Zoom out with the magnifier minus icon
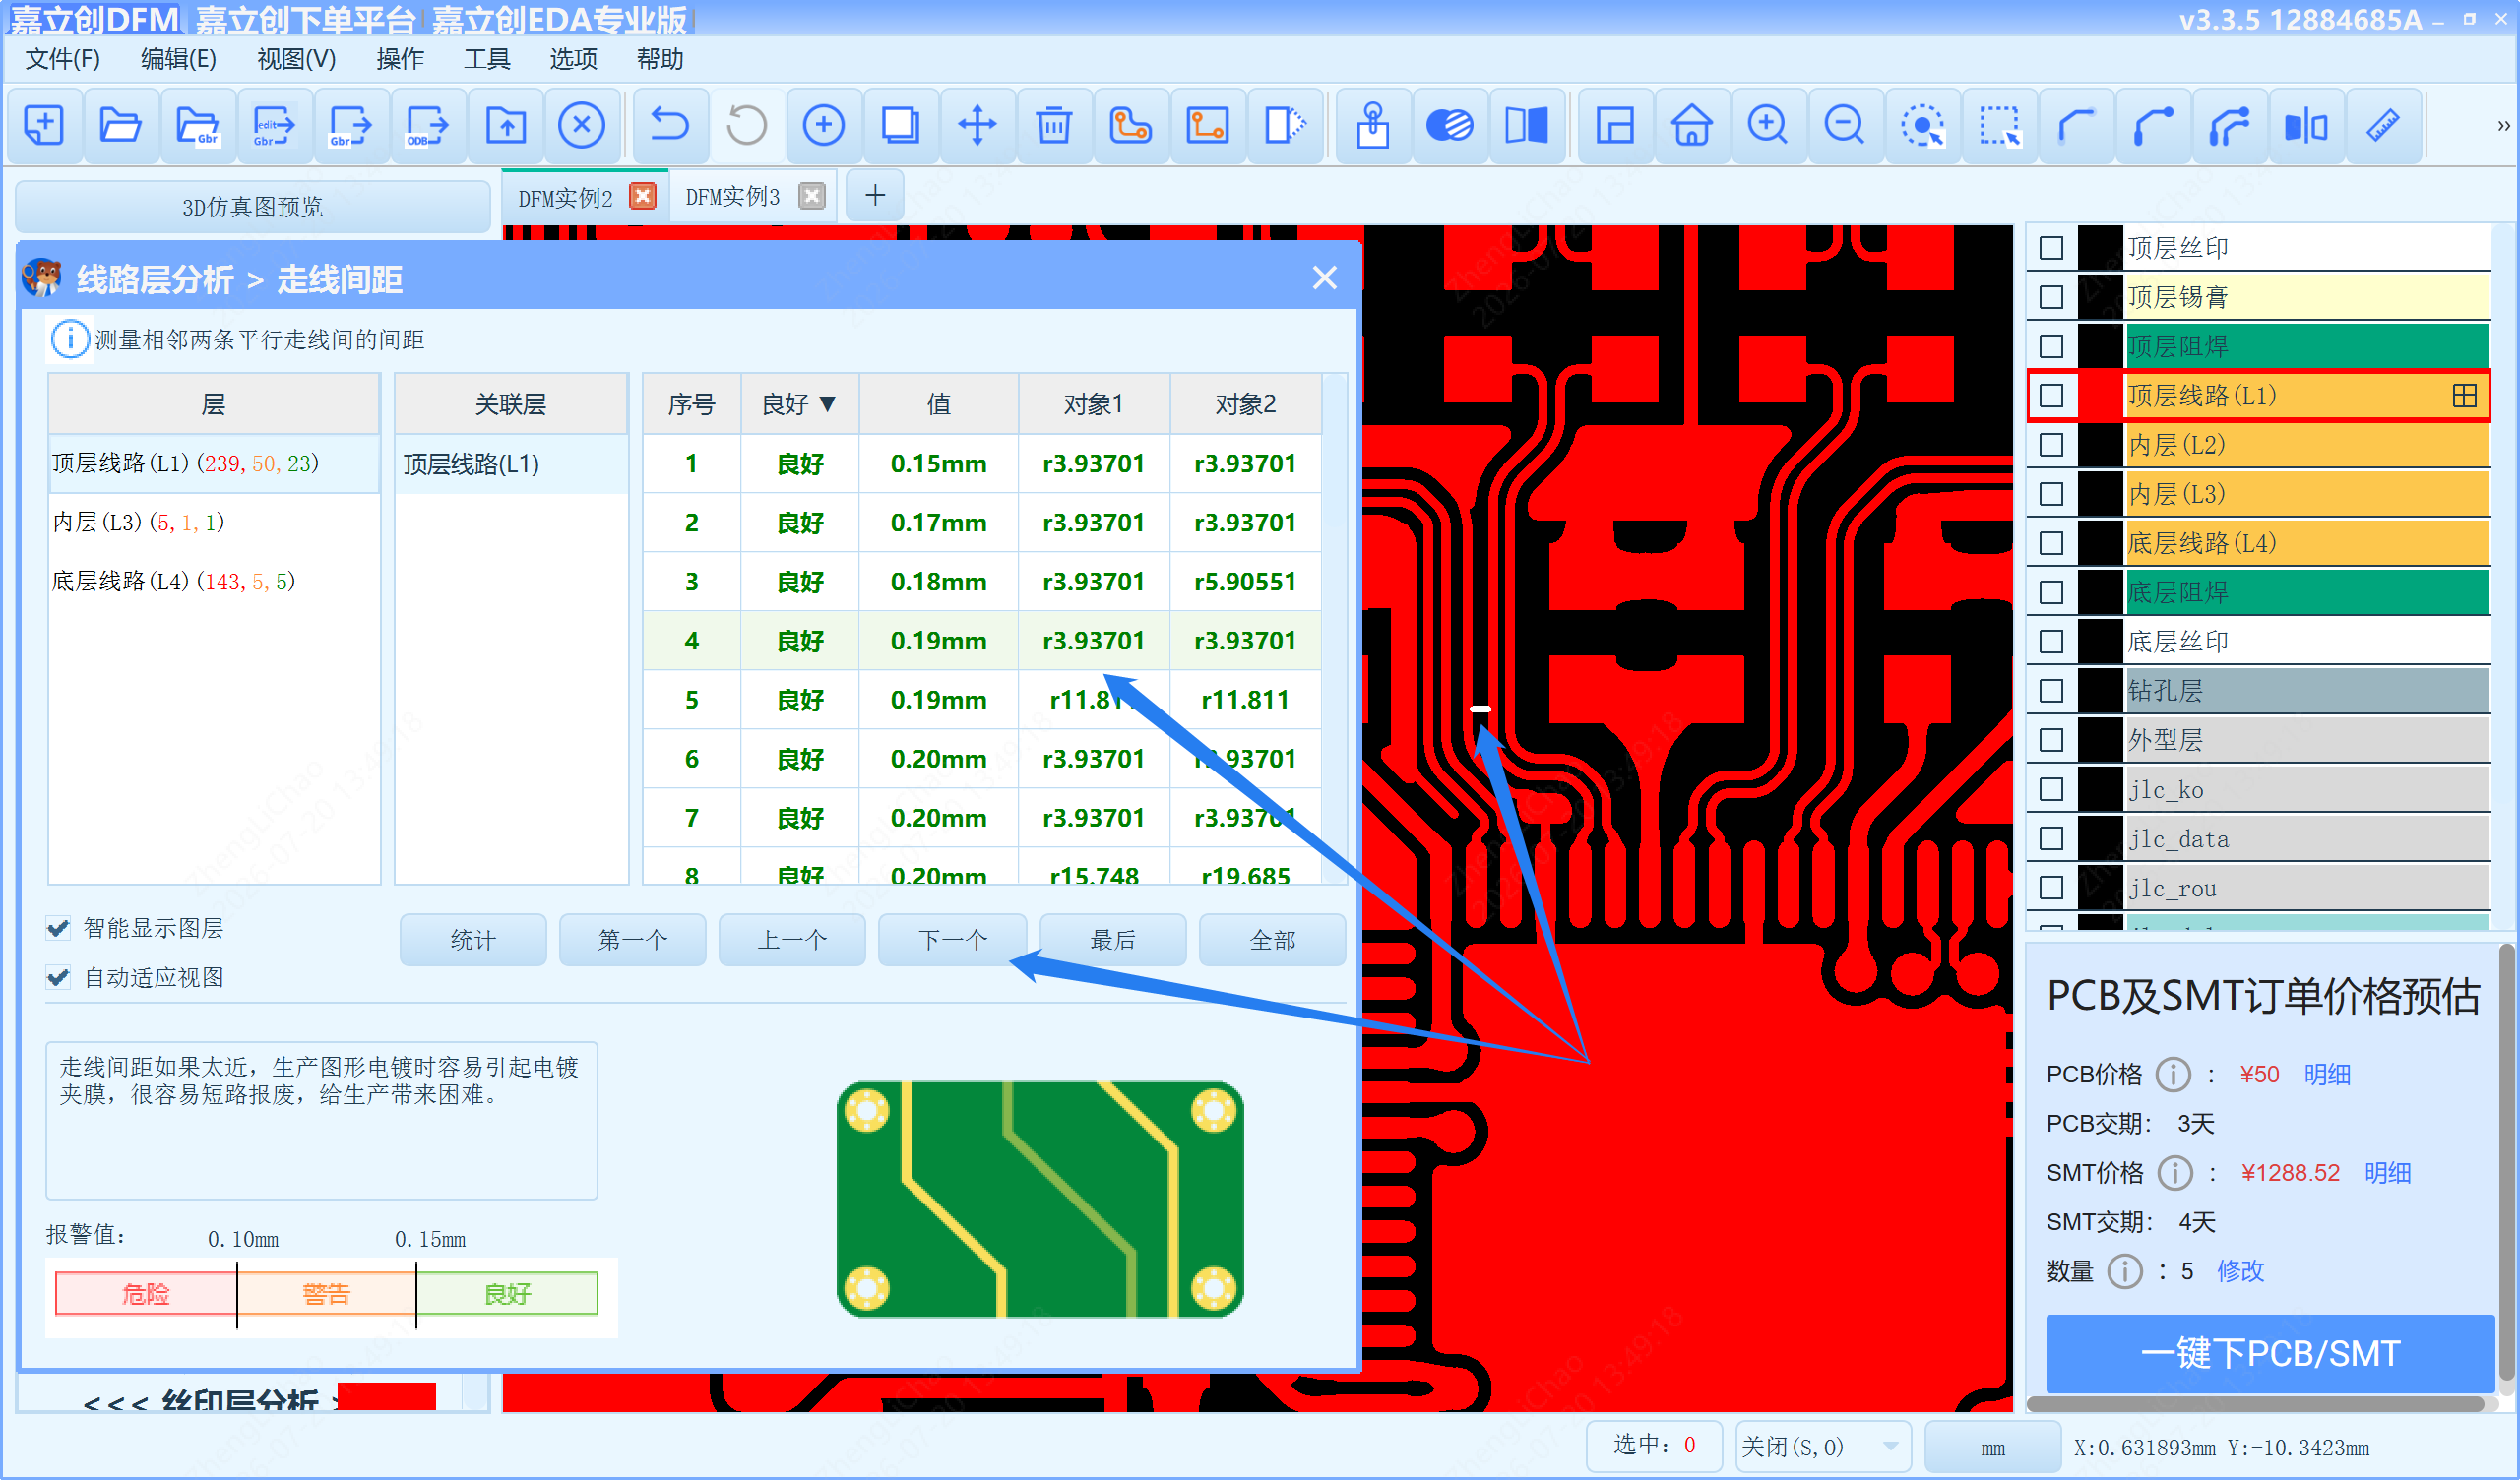Image resolution: width=2520 pixels, height=1480 pixels. tap(1845, 125)
